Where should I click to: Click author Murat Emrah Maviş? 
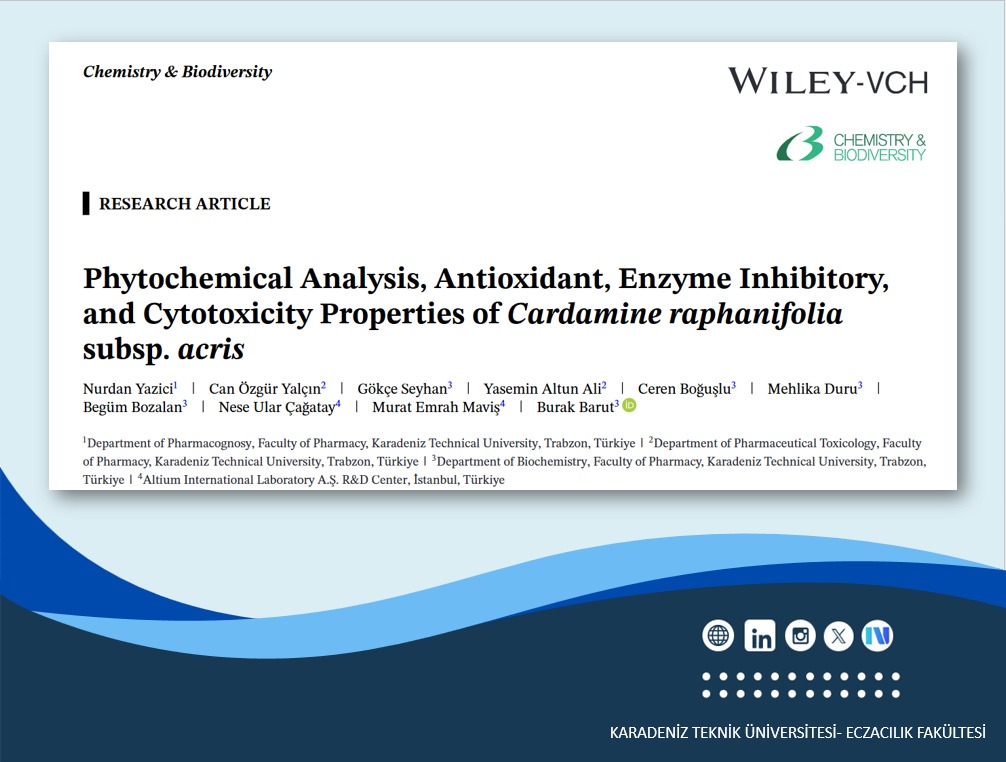point(435,407)
